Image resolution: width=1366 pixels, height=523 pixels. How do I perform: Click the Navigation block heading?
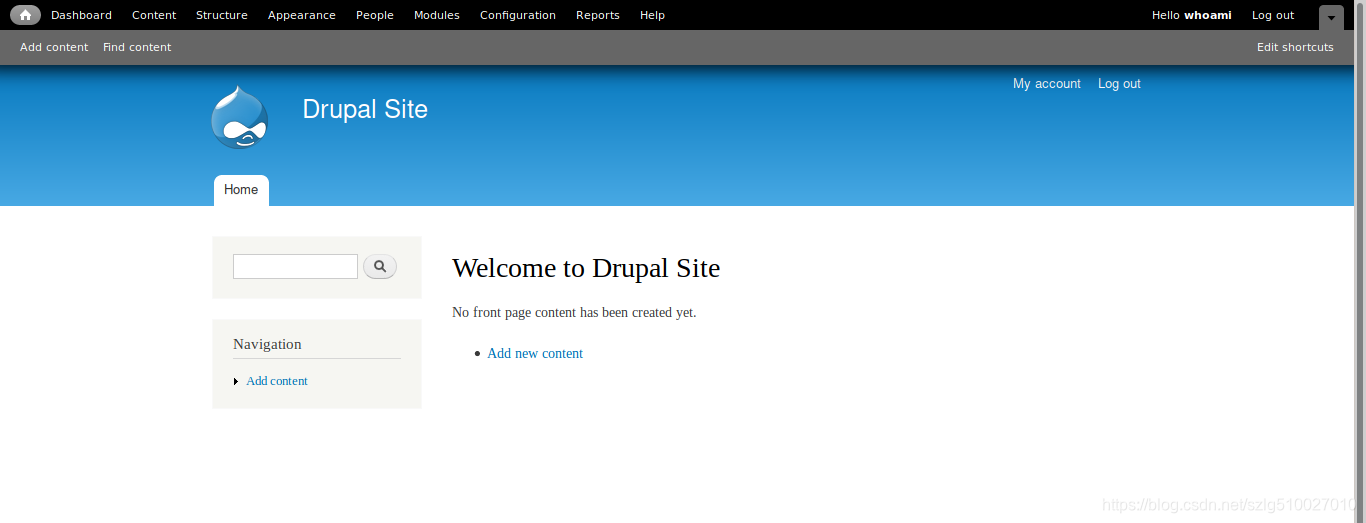click(x=267, y=344)
